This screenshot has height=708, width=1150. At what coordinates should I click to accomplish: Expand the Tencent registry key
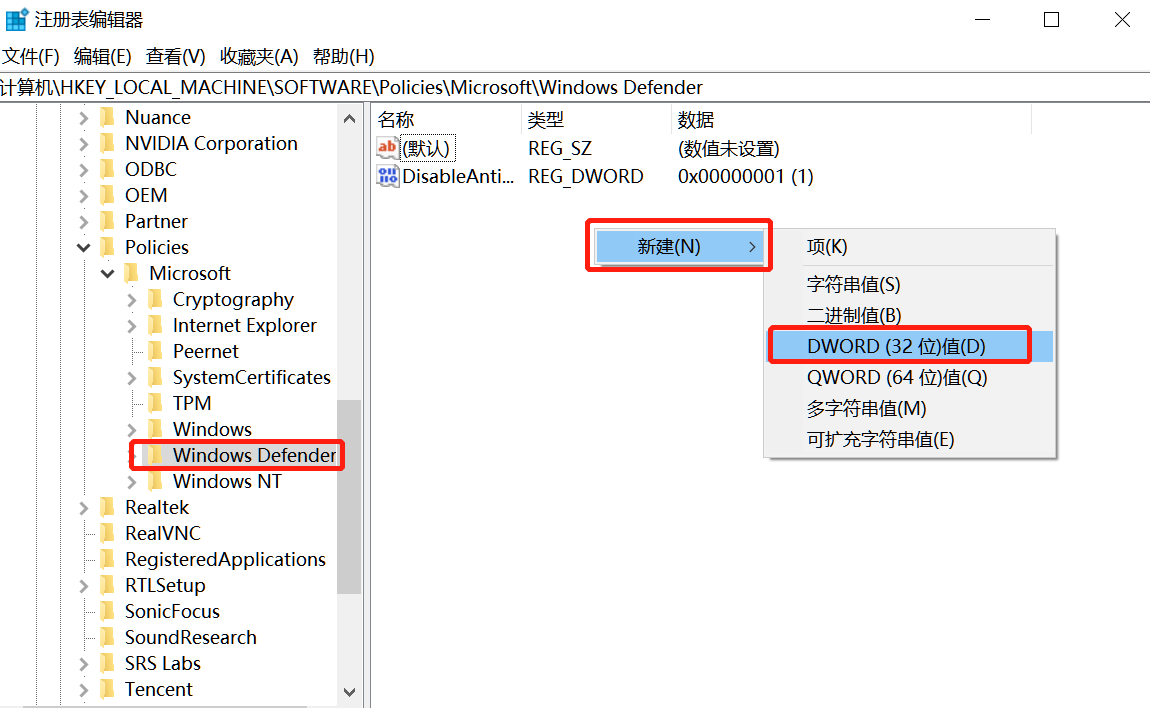pos(82,689)
